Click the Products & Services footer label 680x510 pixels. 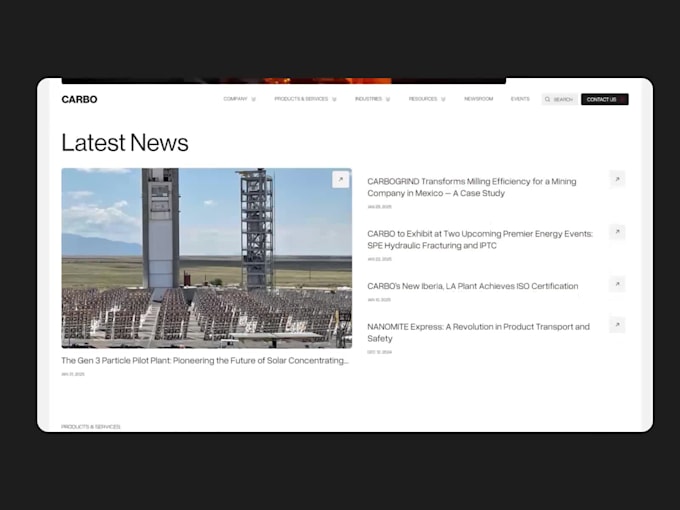point(91,427)
